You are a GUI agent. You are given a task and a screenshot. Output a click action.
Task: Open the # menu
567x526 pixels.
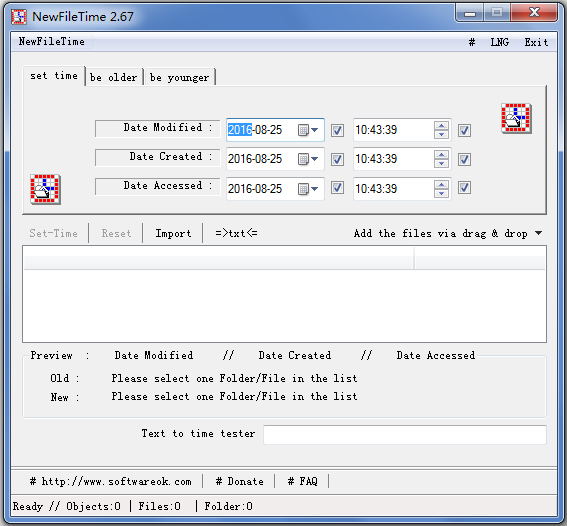[x=472, y=42]
